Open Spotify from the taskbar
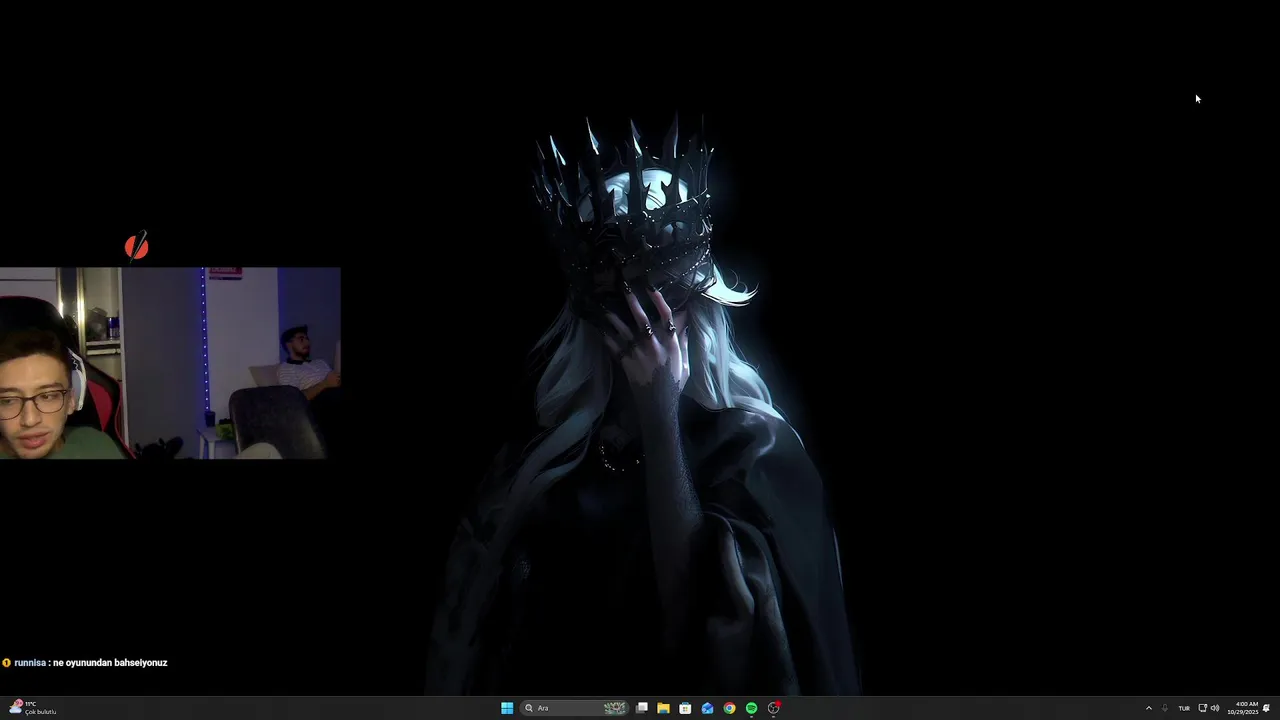The width and height of the screenshot is (1280, 720). (751, 708)
